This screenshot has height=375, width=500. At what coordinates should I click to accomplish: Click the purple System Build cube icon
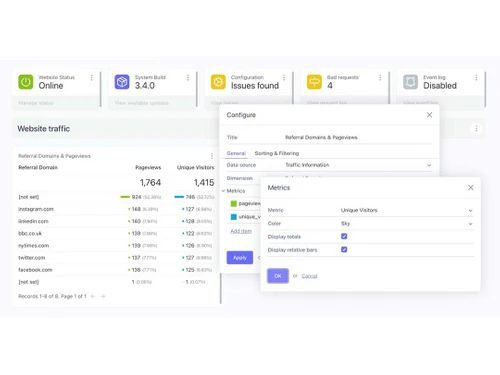click(x=122, y=82)
